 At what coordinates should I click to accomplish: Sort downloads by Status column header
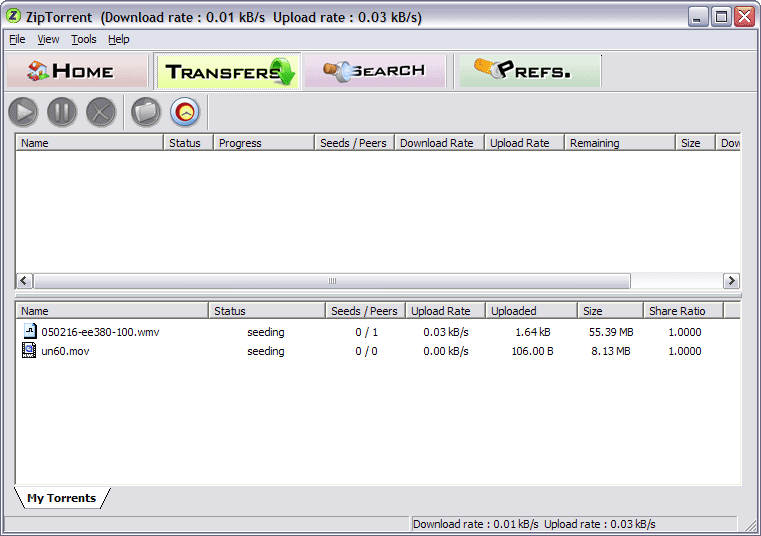[189, 143]
